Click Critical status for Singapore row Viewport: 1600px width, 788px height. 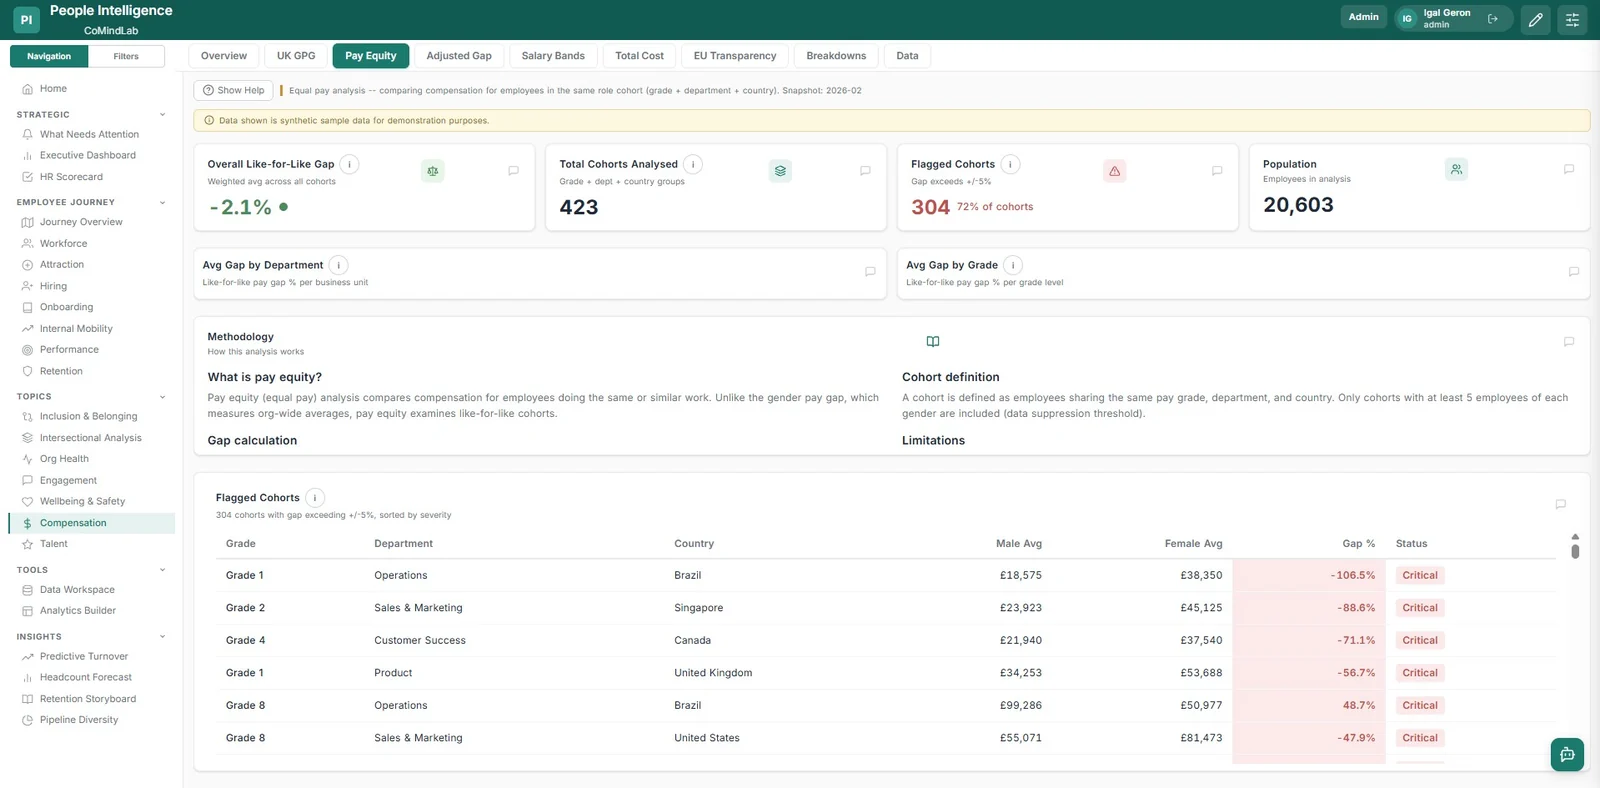[1419, 608]
